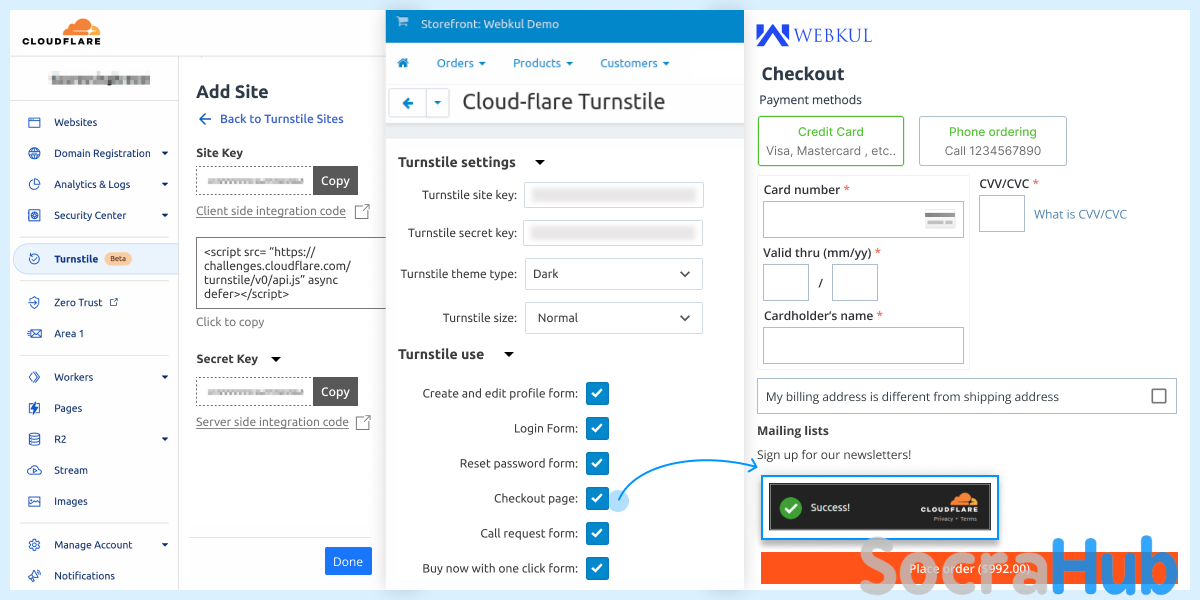Viewport: 1200px width, 600px height.
Task: Toggle Buy now with one click form checkbox
Action: pyautogui.click(x=597, y=568)
